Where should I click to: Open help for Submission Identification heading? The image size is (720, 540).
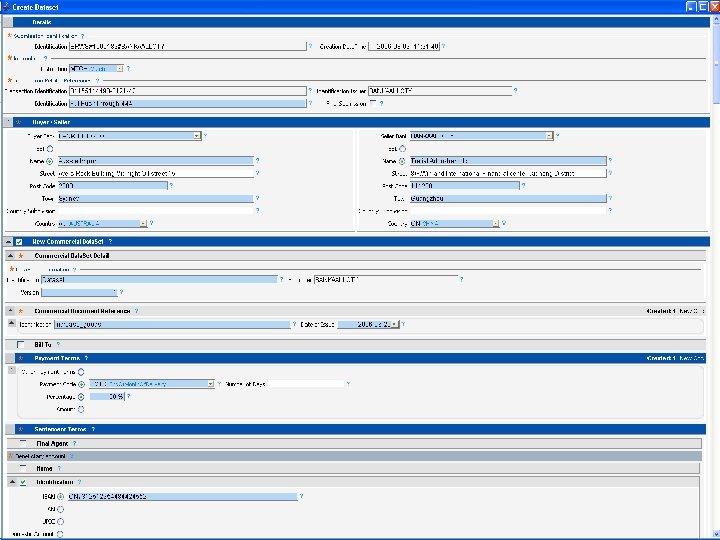coord(83,36)
